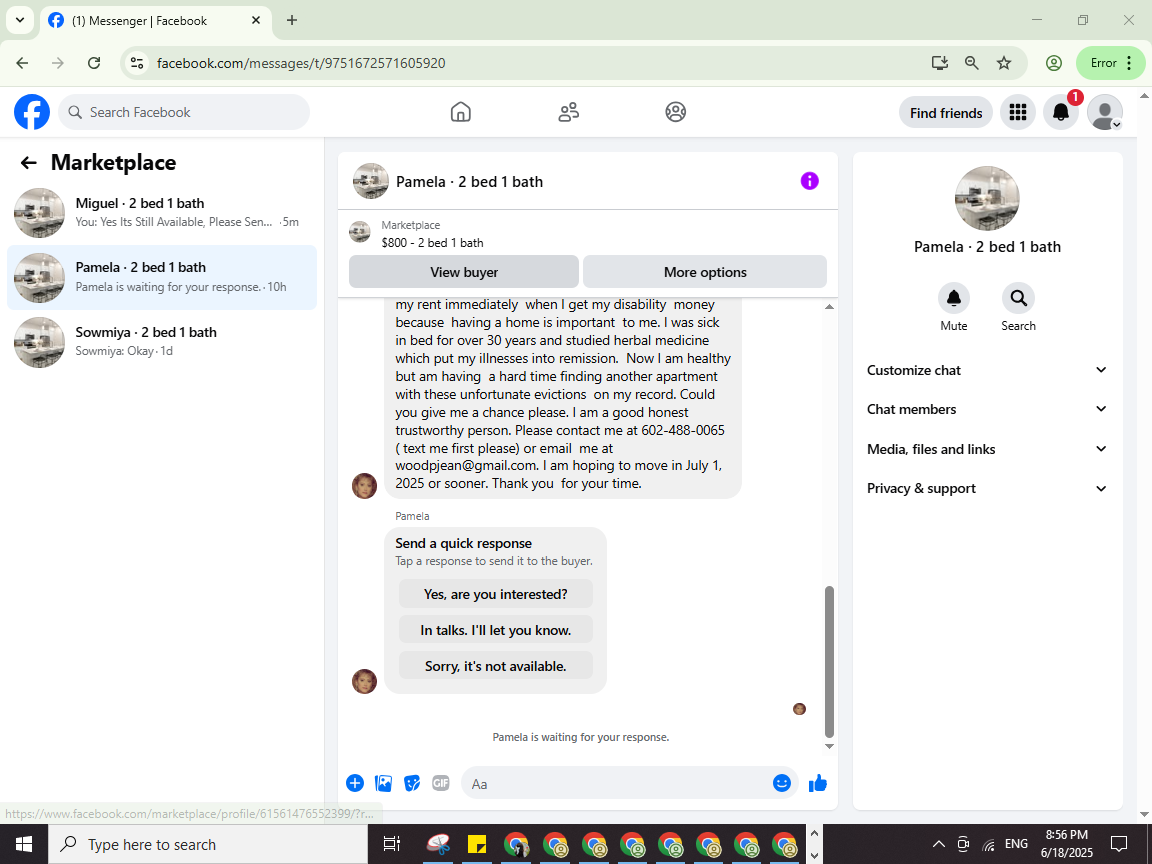Close the Messenger browser tab
The height and width of the screenshot is (864, 1152).
256,21
